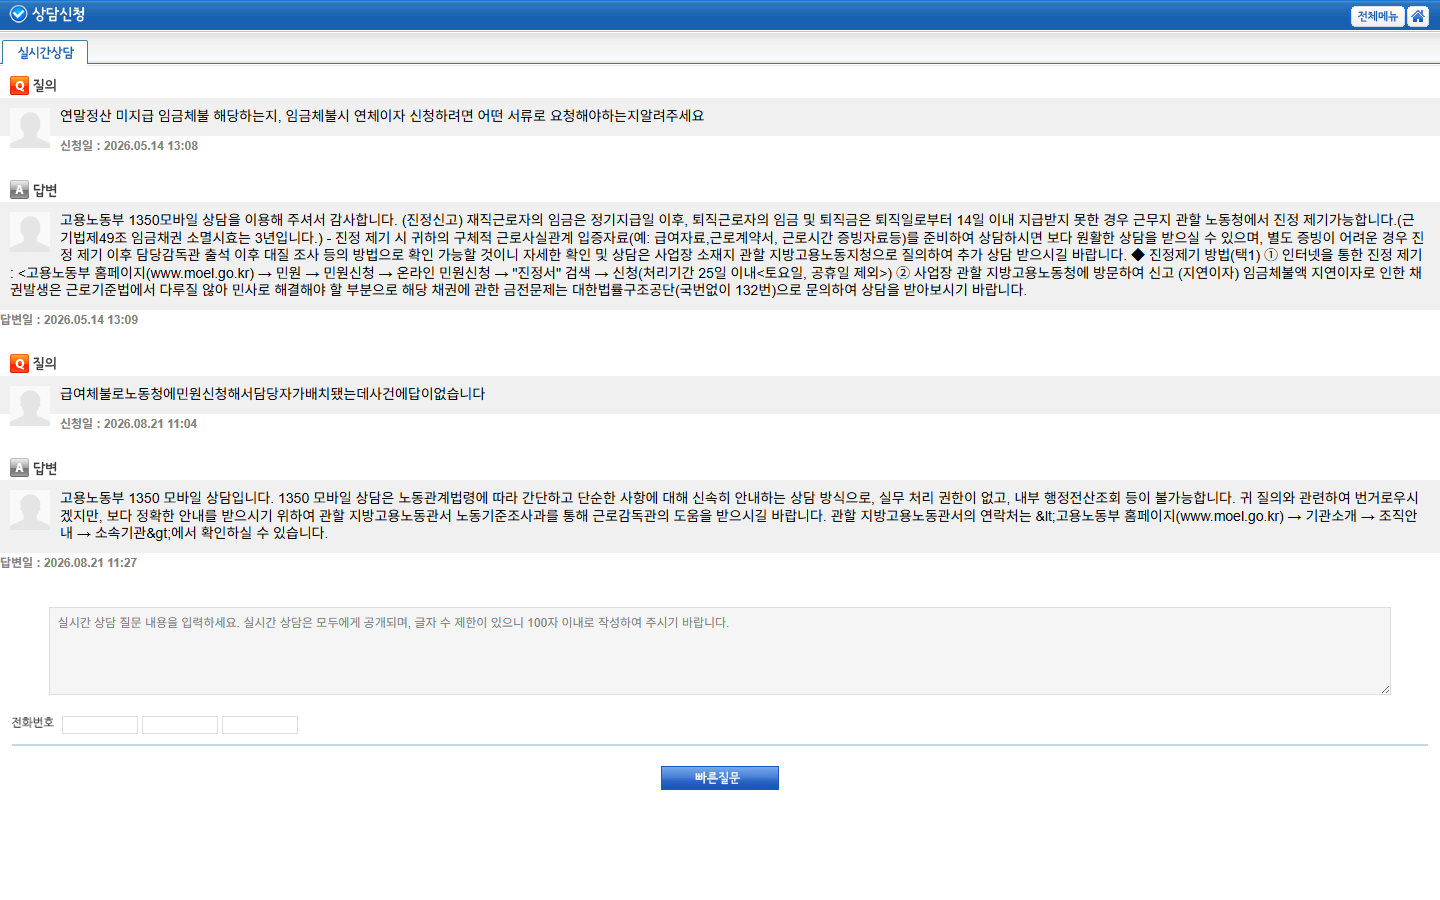Select the 실시간상담 tab

(x=45, y=52)
